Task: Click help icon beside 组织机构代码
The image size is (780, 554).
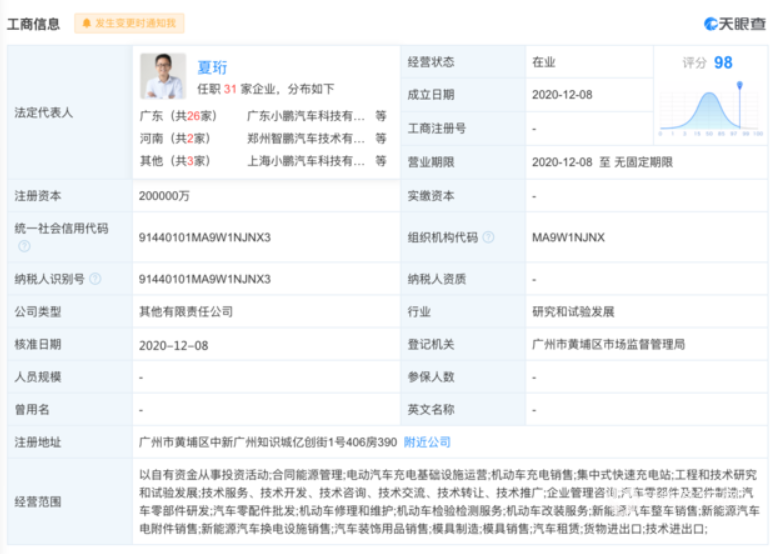Action: [x=488, y=237]
